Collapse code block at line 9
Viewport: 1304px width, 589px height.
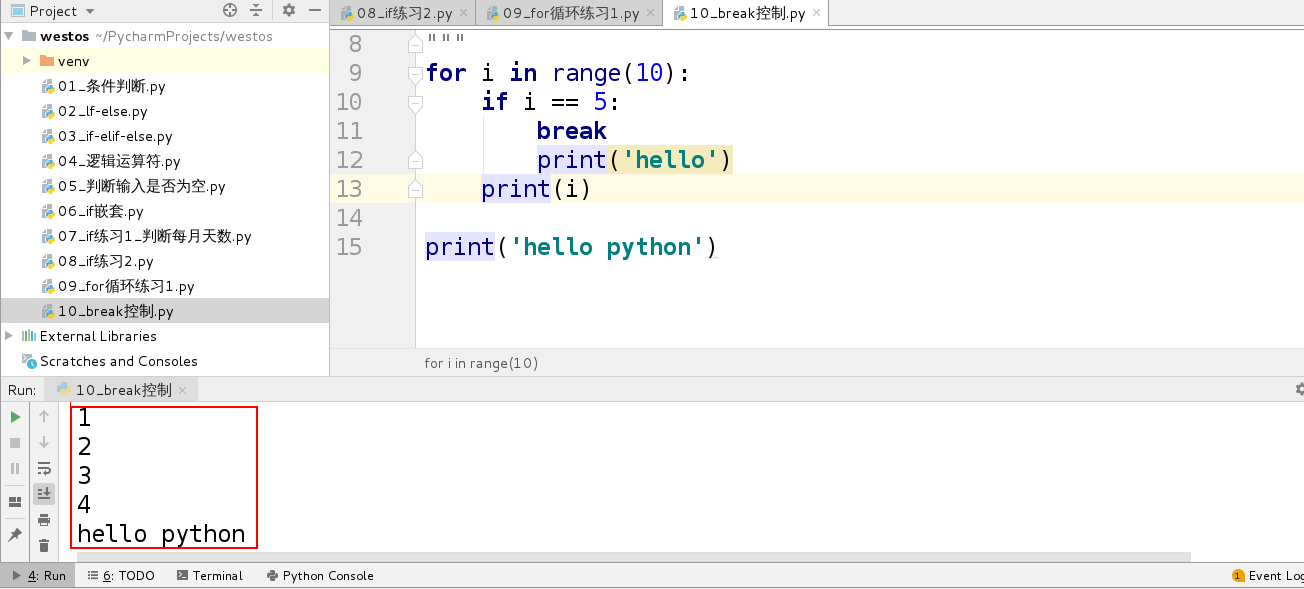pyautogui.click(x=414, y=72)
